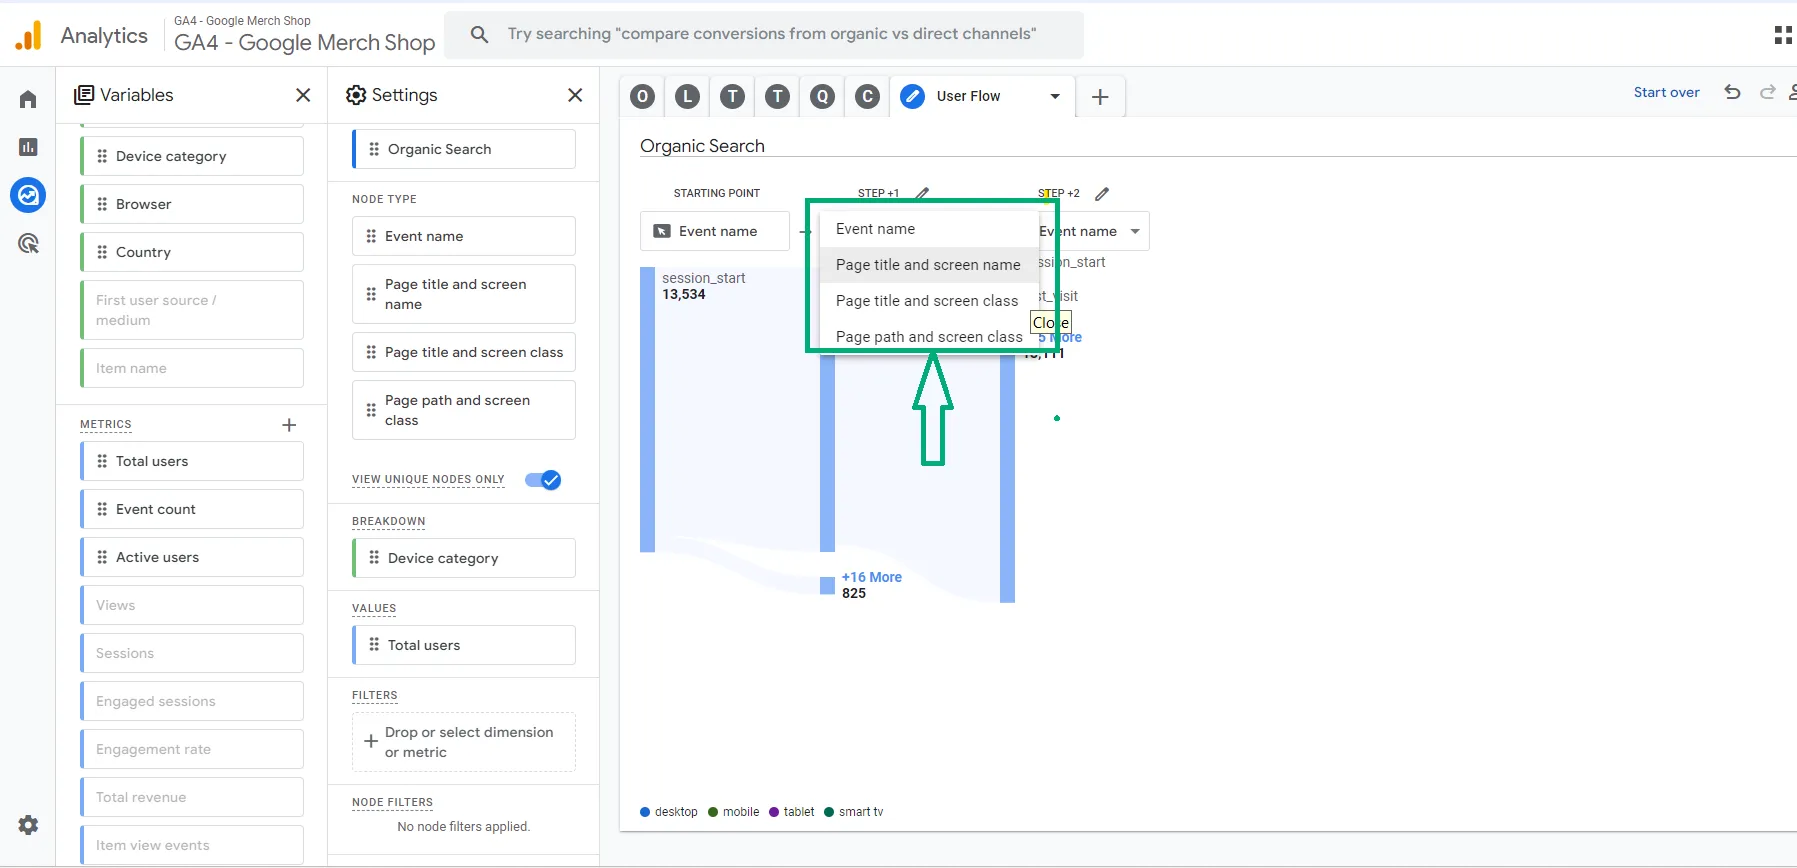The image size is (1797, 868).
Task: Click the Event count metric in Variables
Action: click(x=192, y=509)
